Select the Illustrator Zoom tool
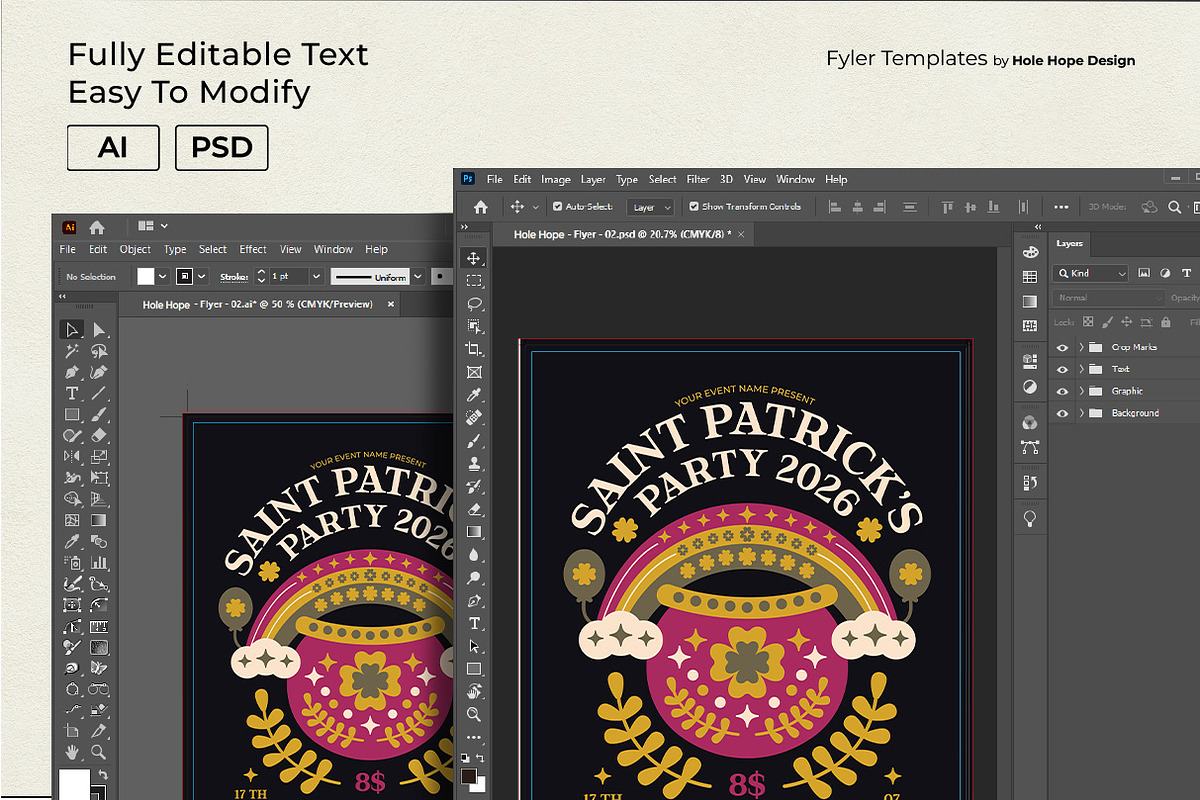1200x800 pixels. coord(99,752)
